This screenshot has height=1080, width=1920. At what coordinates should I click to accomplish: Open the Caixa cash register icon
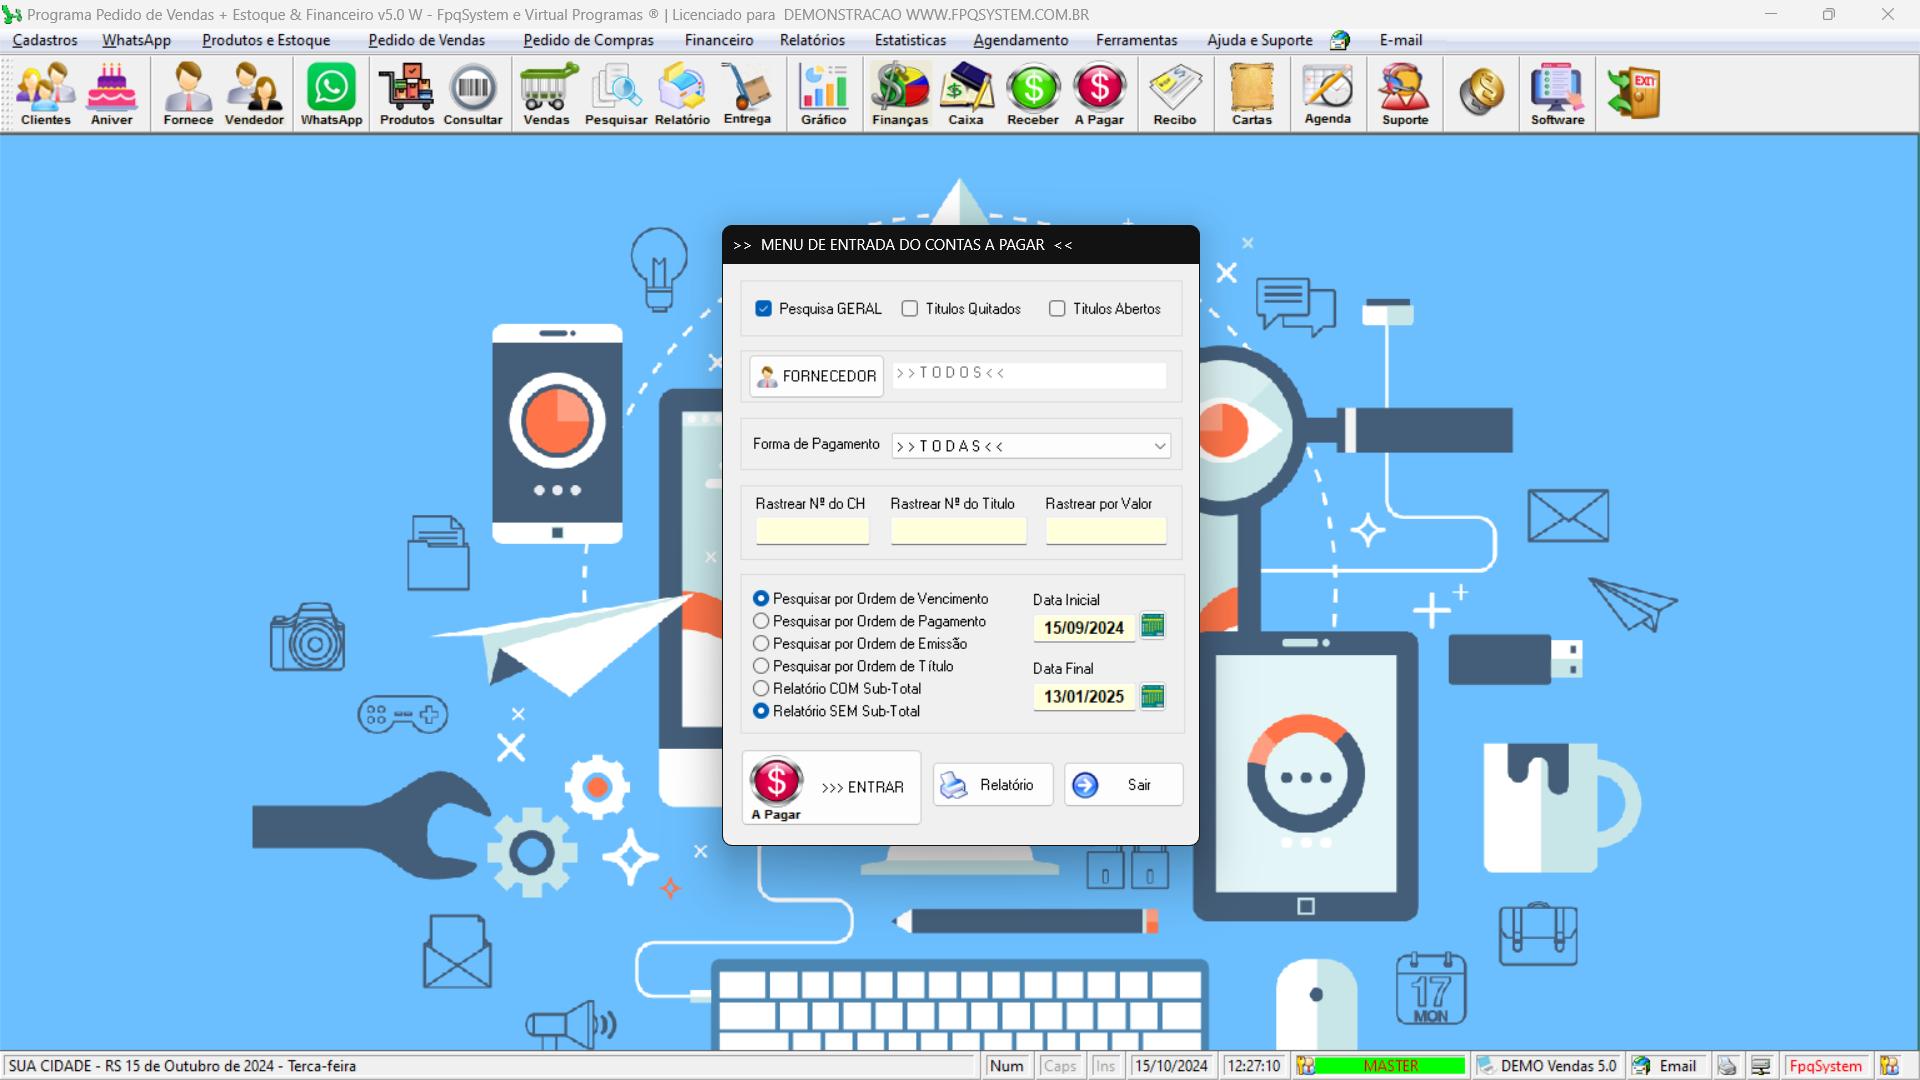[966, 94]
